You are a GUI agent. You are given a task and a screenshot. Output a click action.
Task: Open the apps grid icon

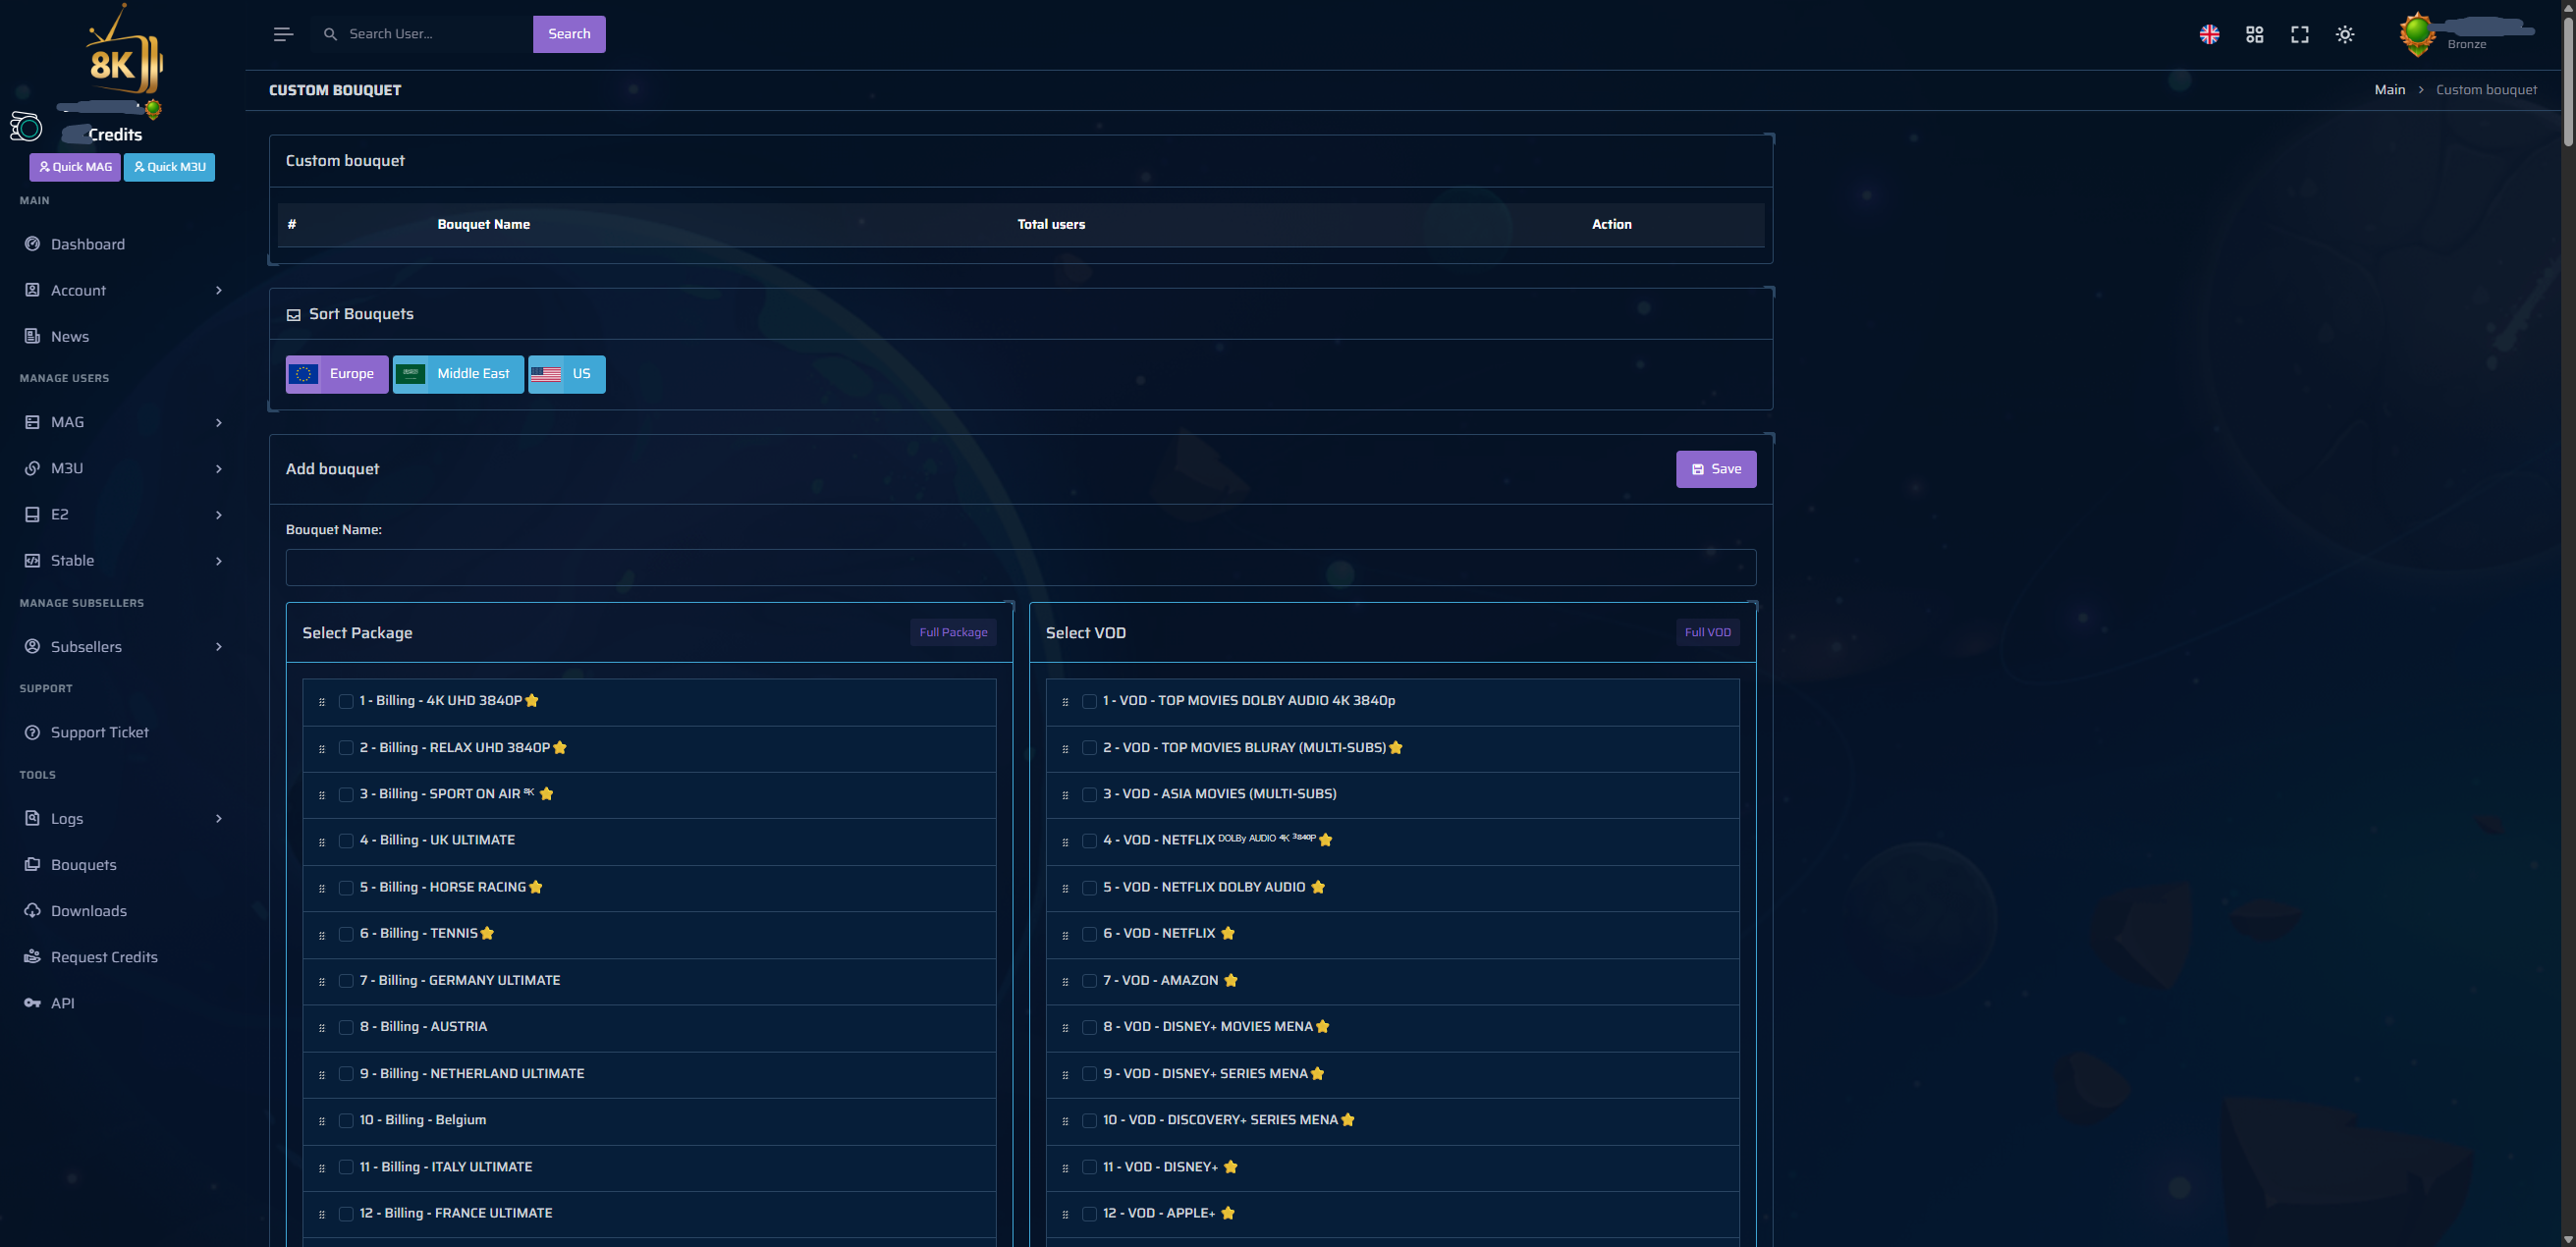pyautogui.click(x=2254, y=34)
